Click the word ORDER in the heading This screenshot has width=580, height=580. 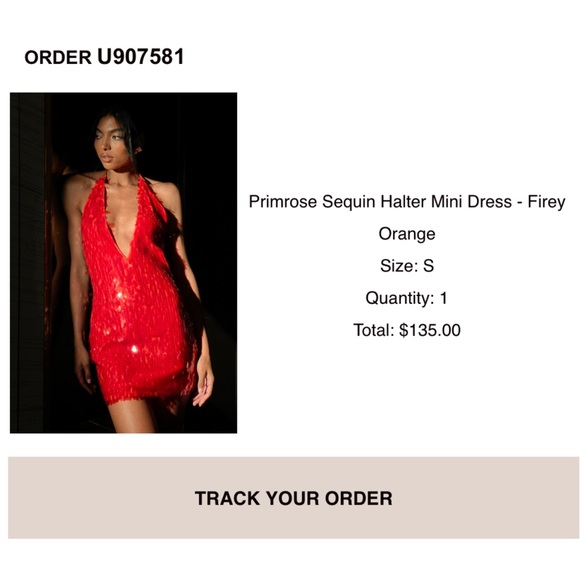click(x=58, y=57)
